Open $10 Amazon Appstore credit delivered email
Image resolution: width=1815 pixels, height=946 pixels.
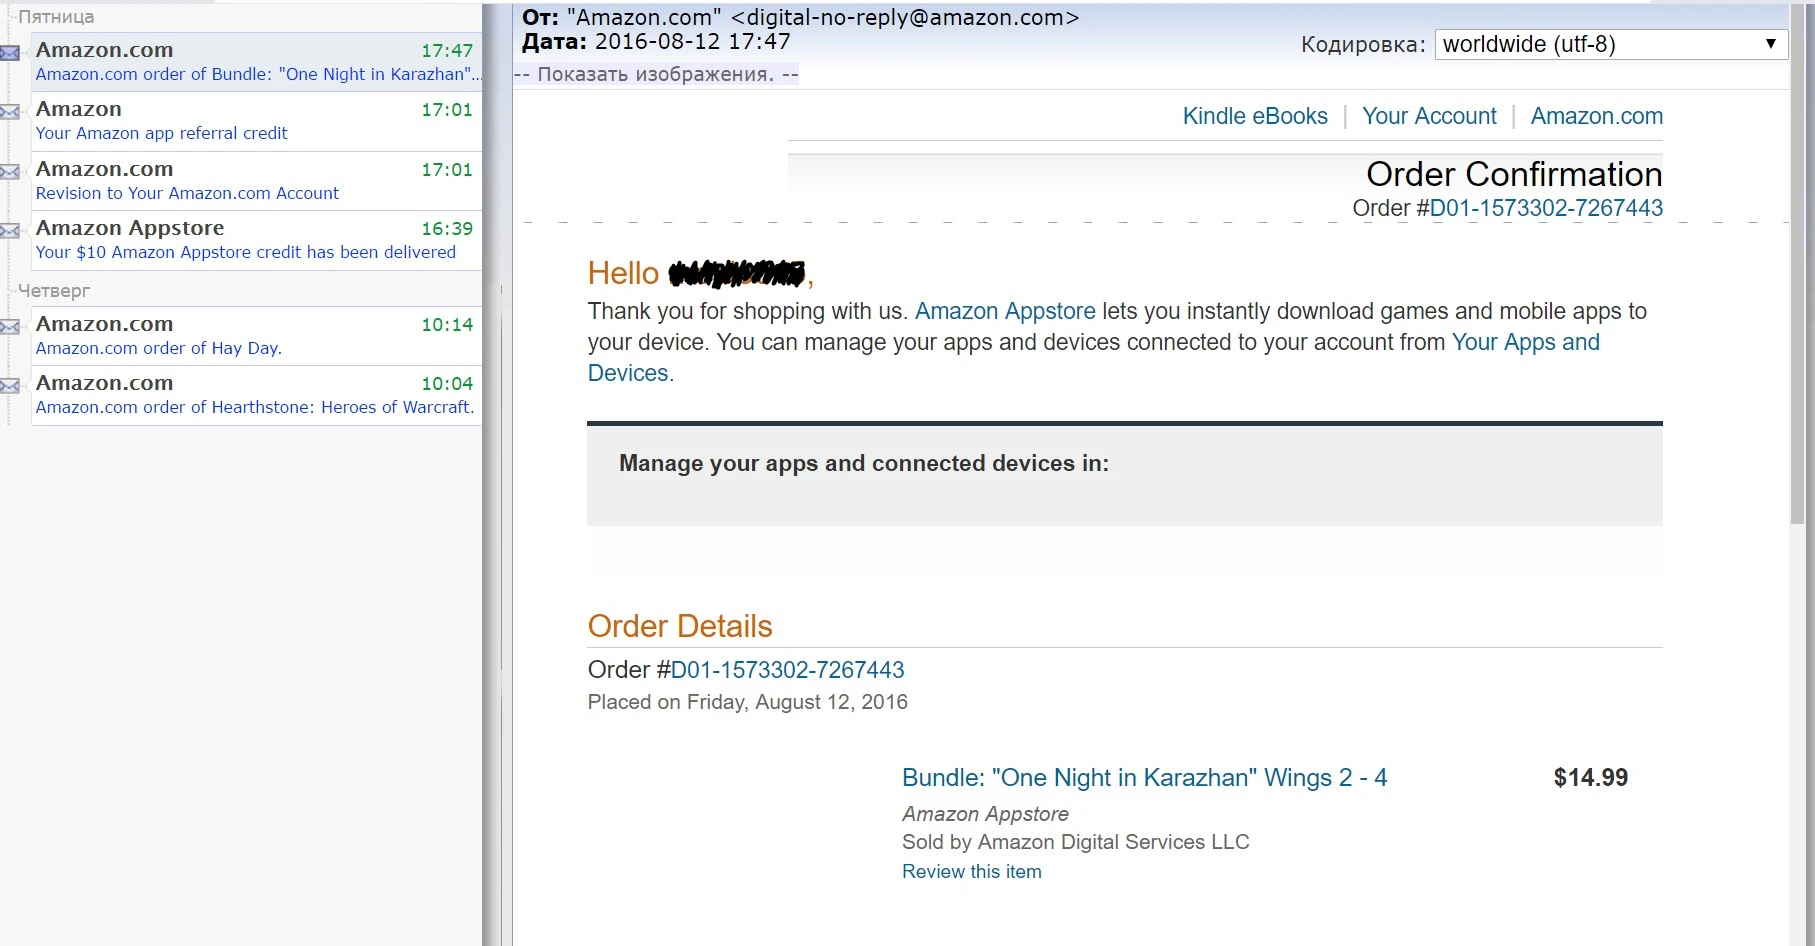(257, 240)
